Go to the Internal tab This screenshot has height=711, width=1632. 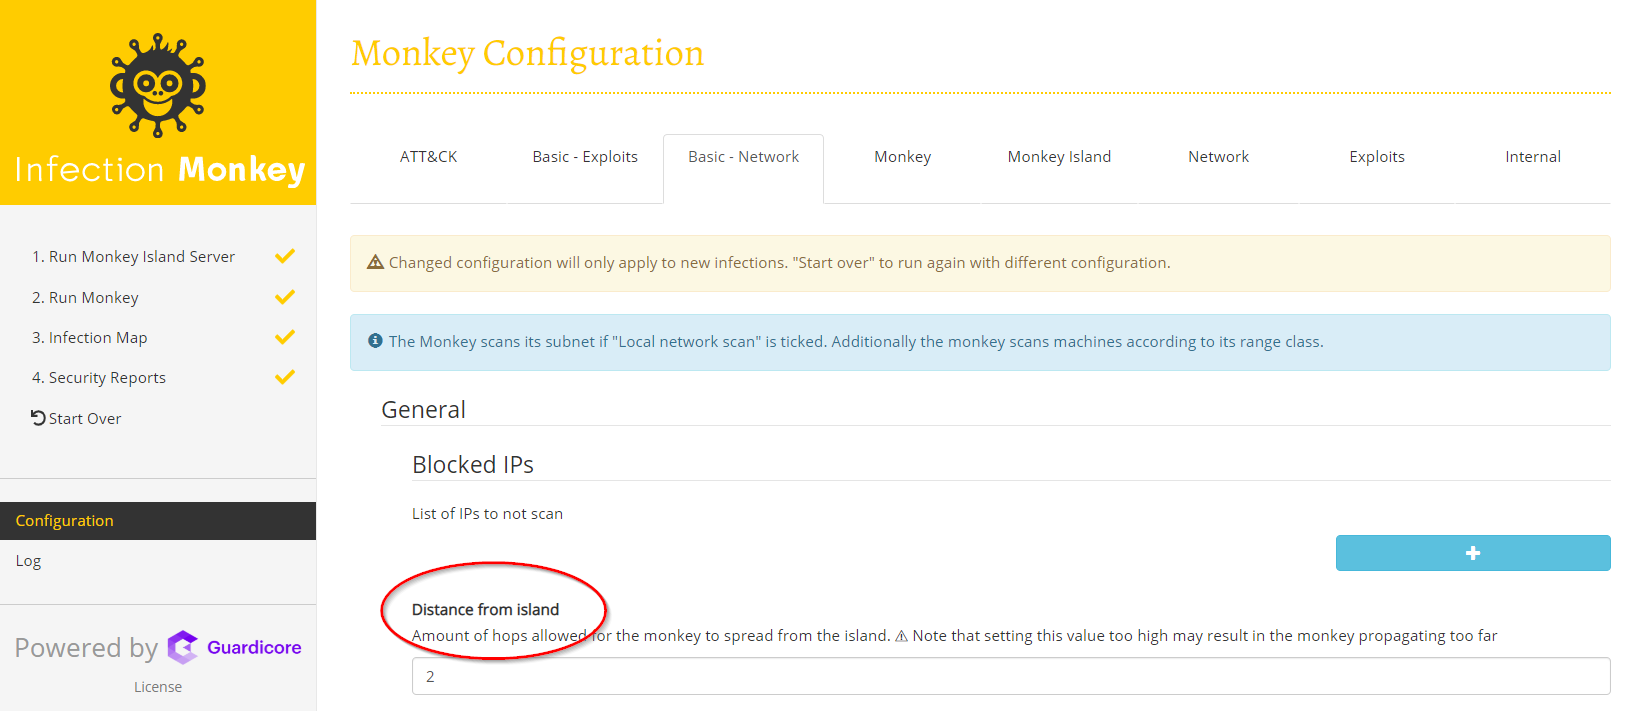[1532, 157]
